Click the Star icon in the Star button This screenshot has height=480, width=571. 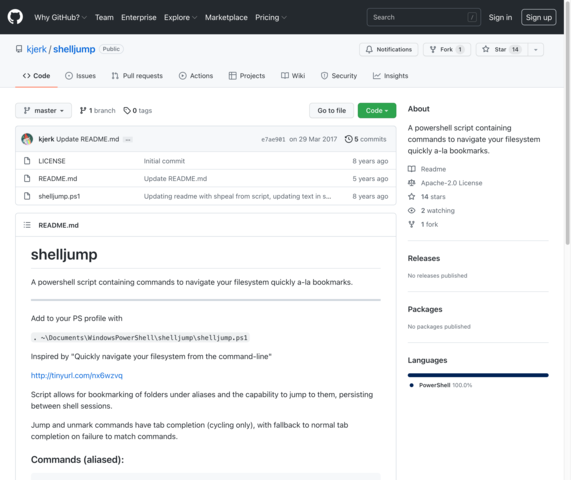coord(485,49)
